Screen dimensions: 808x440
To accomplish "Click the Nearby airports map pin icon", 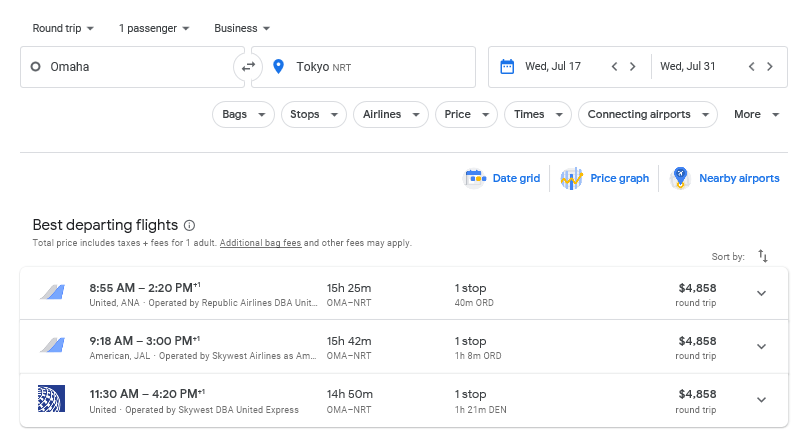I will [680, 178].
